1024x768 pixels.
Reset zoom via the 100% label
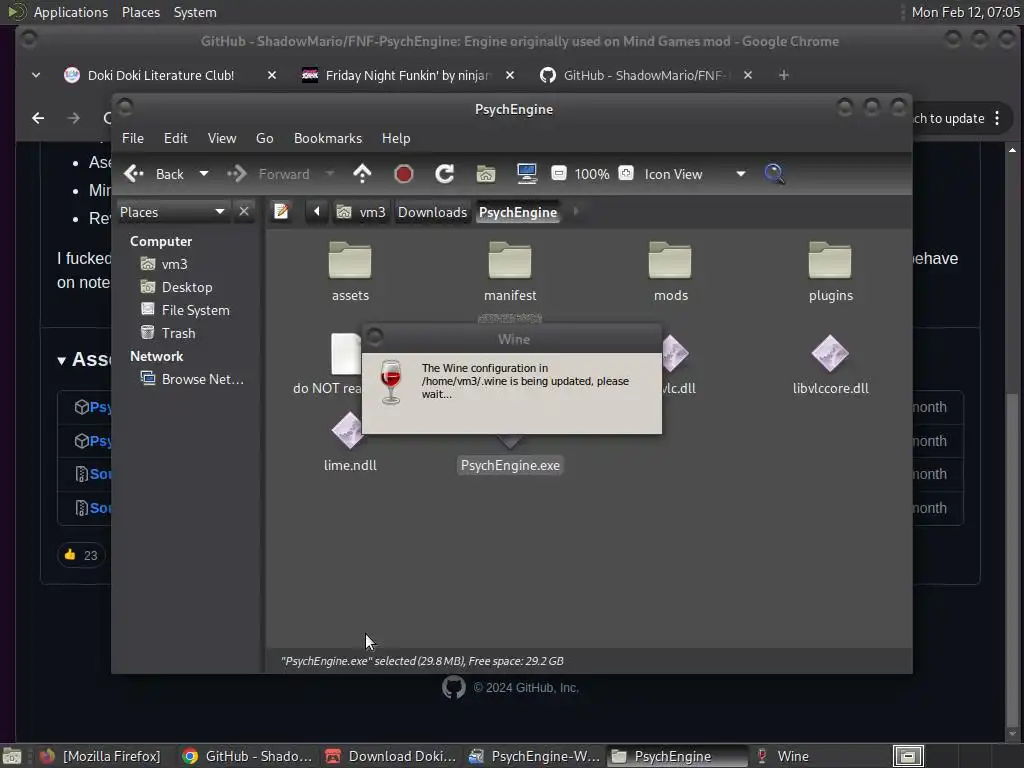tap(592, 174)
